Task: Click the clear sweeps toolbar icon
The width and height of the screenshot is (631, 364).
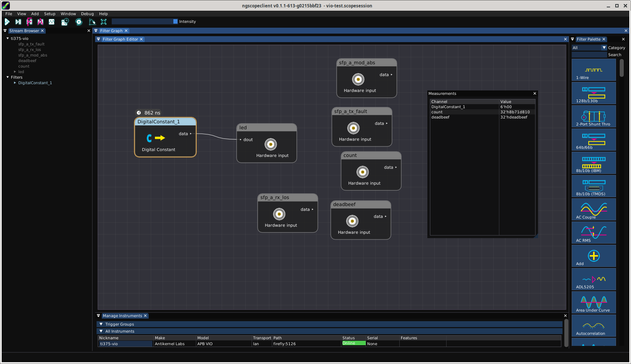Action: 92,22
